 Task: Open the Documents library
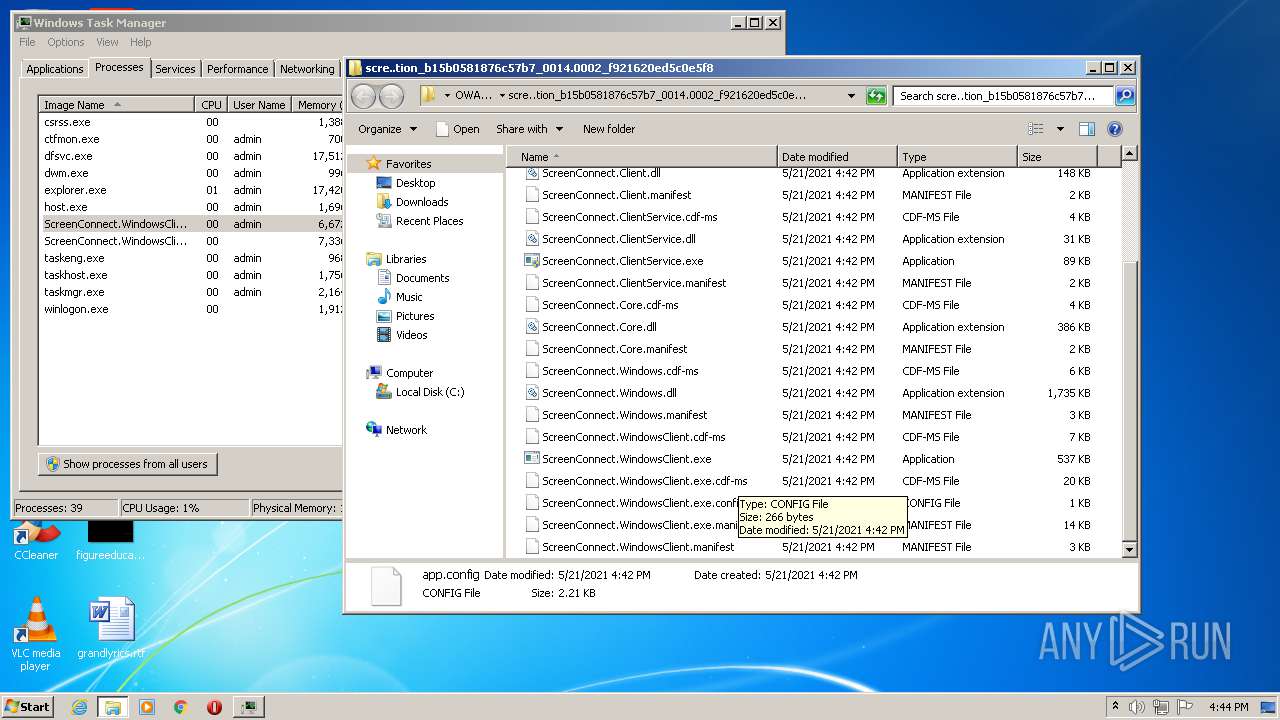pyautogui.click(x=422, y=278)
